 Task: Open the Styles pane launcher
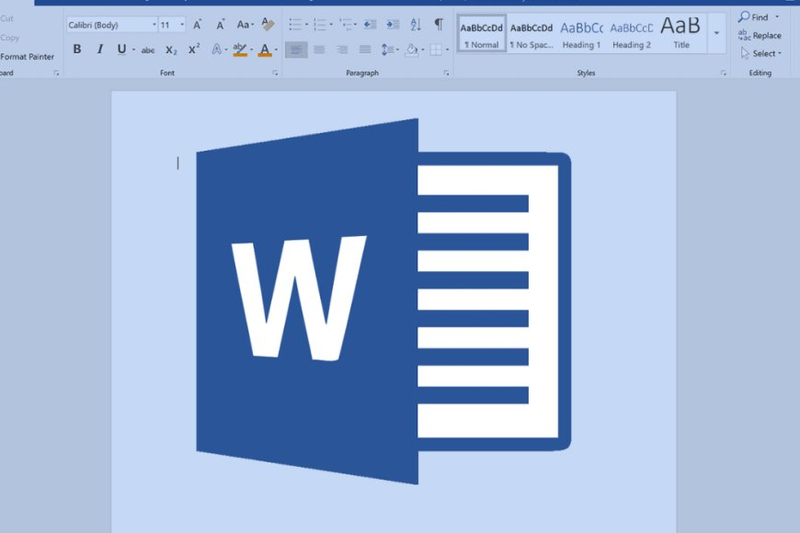tap(723, 73)
